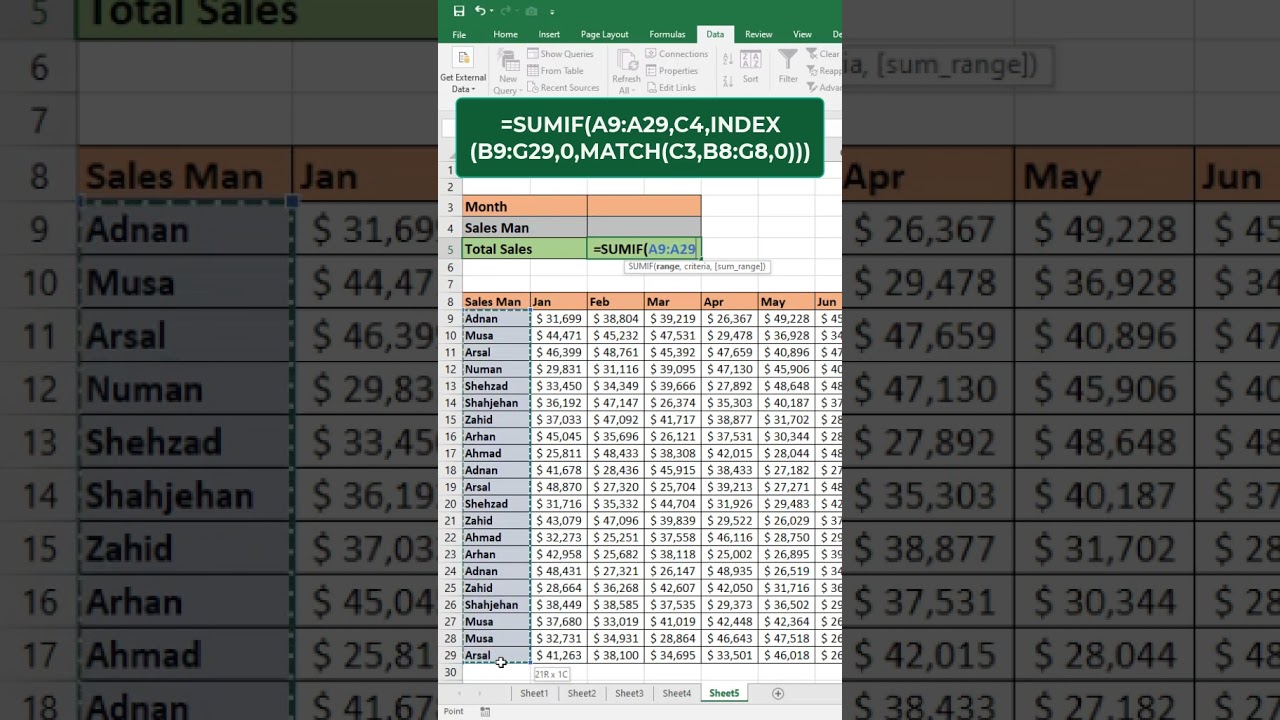
Task: Switch to the Sheet4 worksheet tab
Action: coord(676,693)
